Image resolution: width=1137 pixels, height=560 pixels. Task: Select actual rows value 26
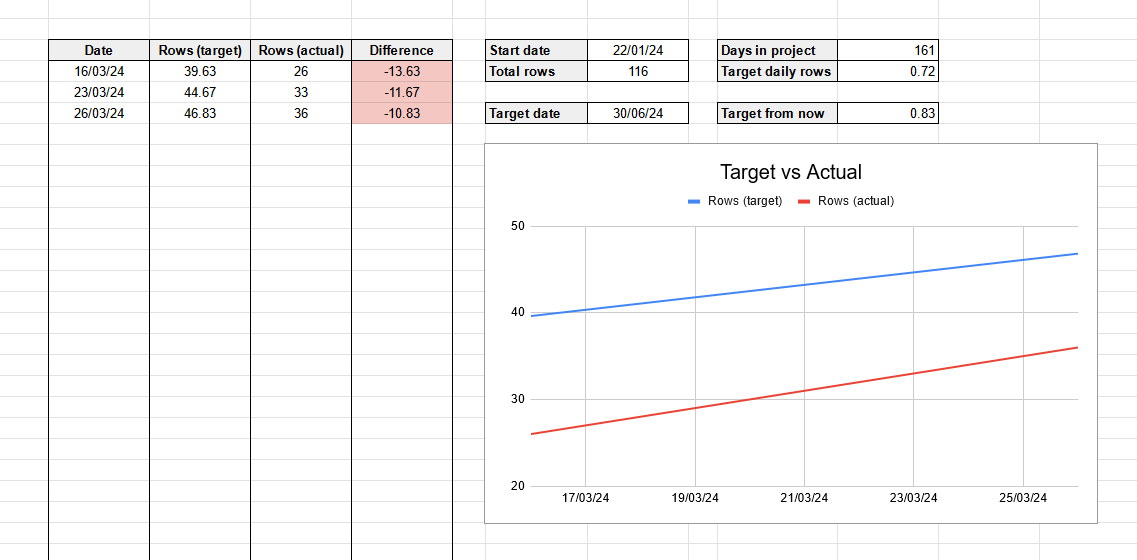click(x=301, y=72)
